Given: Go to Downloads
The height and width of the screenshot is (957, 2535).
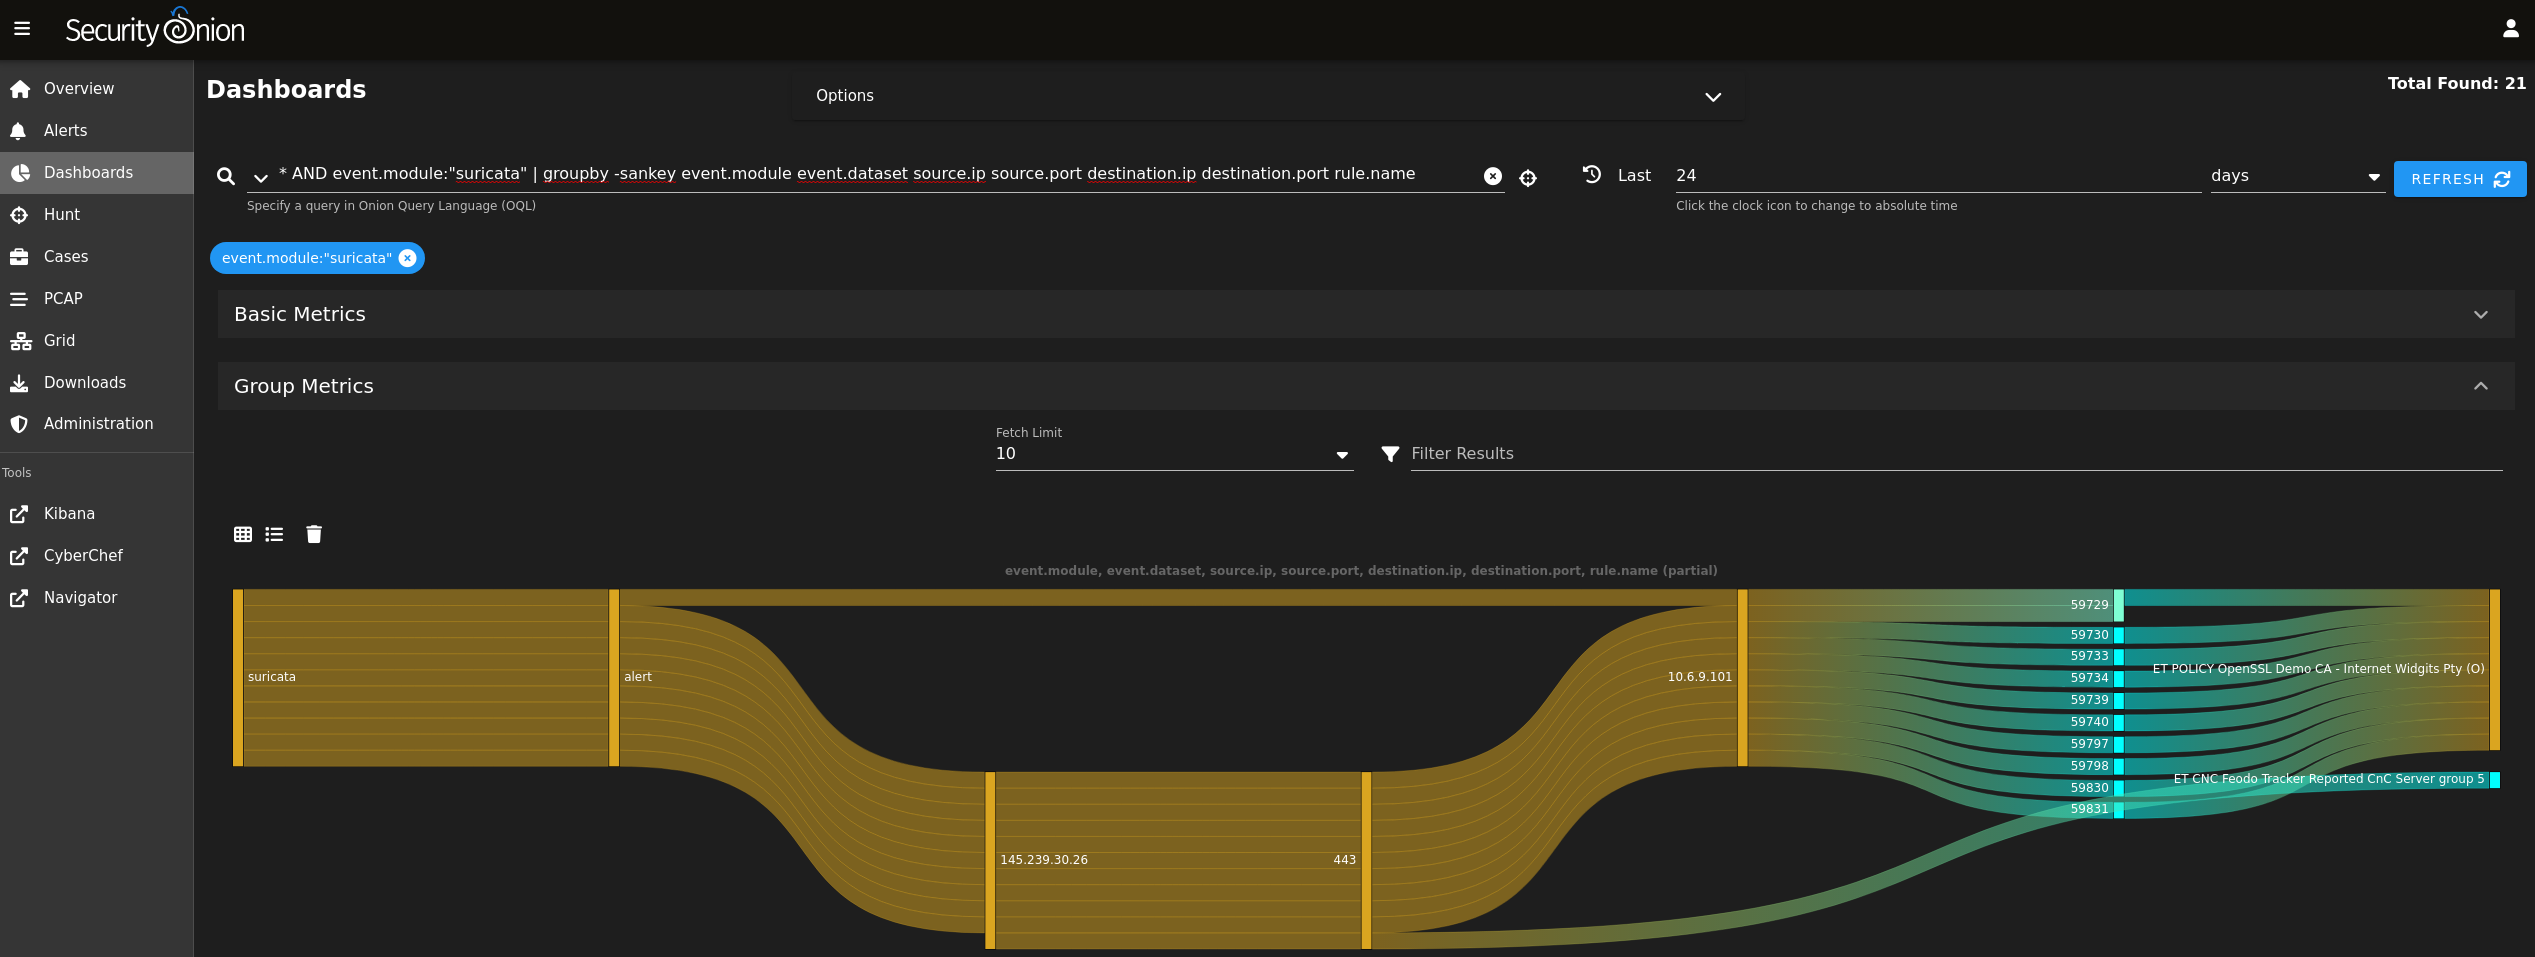Looking at the screenshot, I should click(x=97, y=383).
